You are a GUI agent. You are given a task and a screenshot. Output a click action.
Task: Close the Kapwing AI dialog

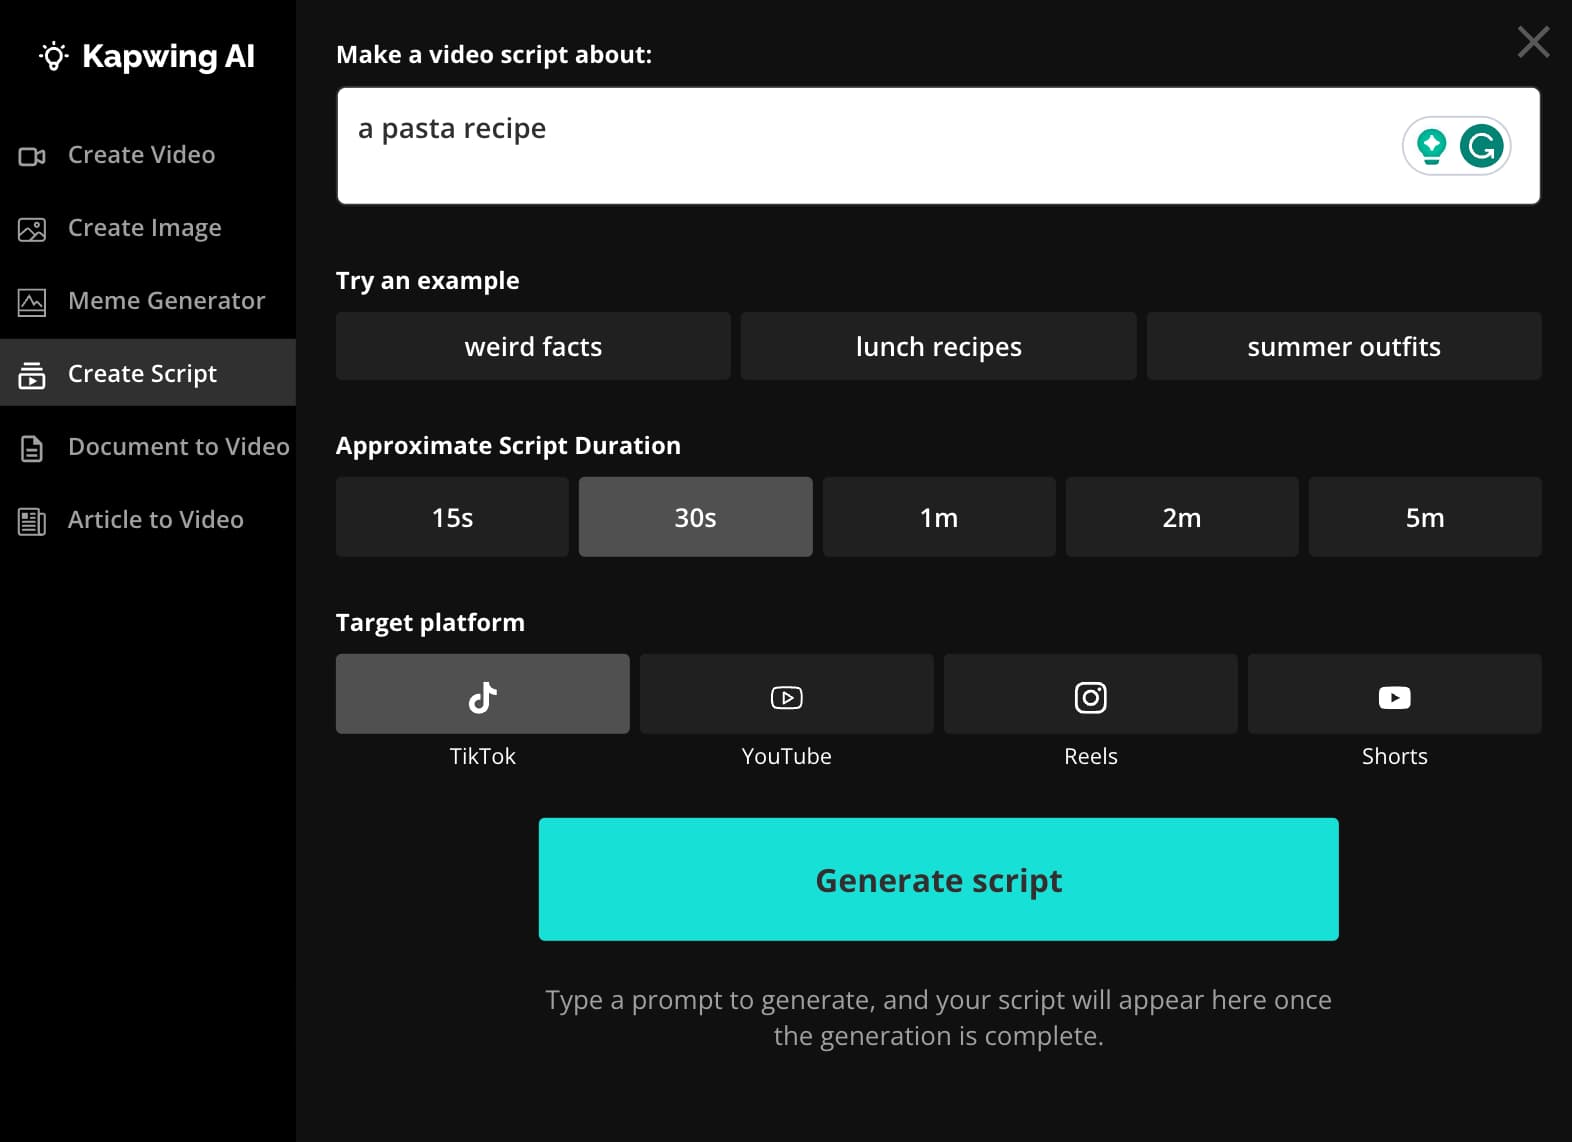coord(1533,42)
